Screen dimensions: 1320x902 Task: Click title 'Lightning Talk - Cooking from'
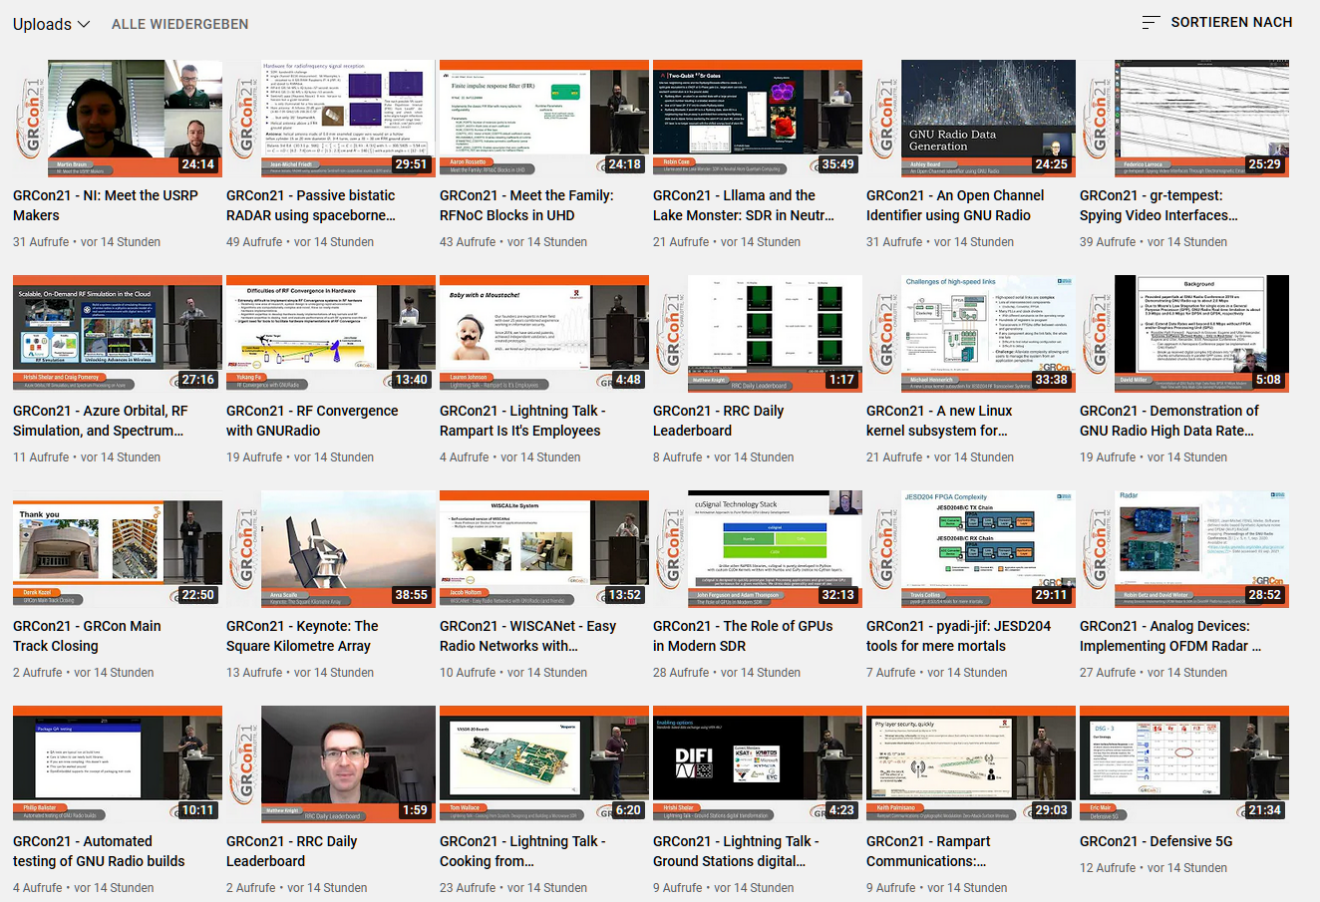click(x=523, y=851)
